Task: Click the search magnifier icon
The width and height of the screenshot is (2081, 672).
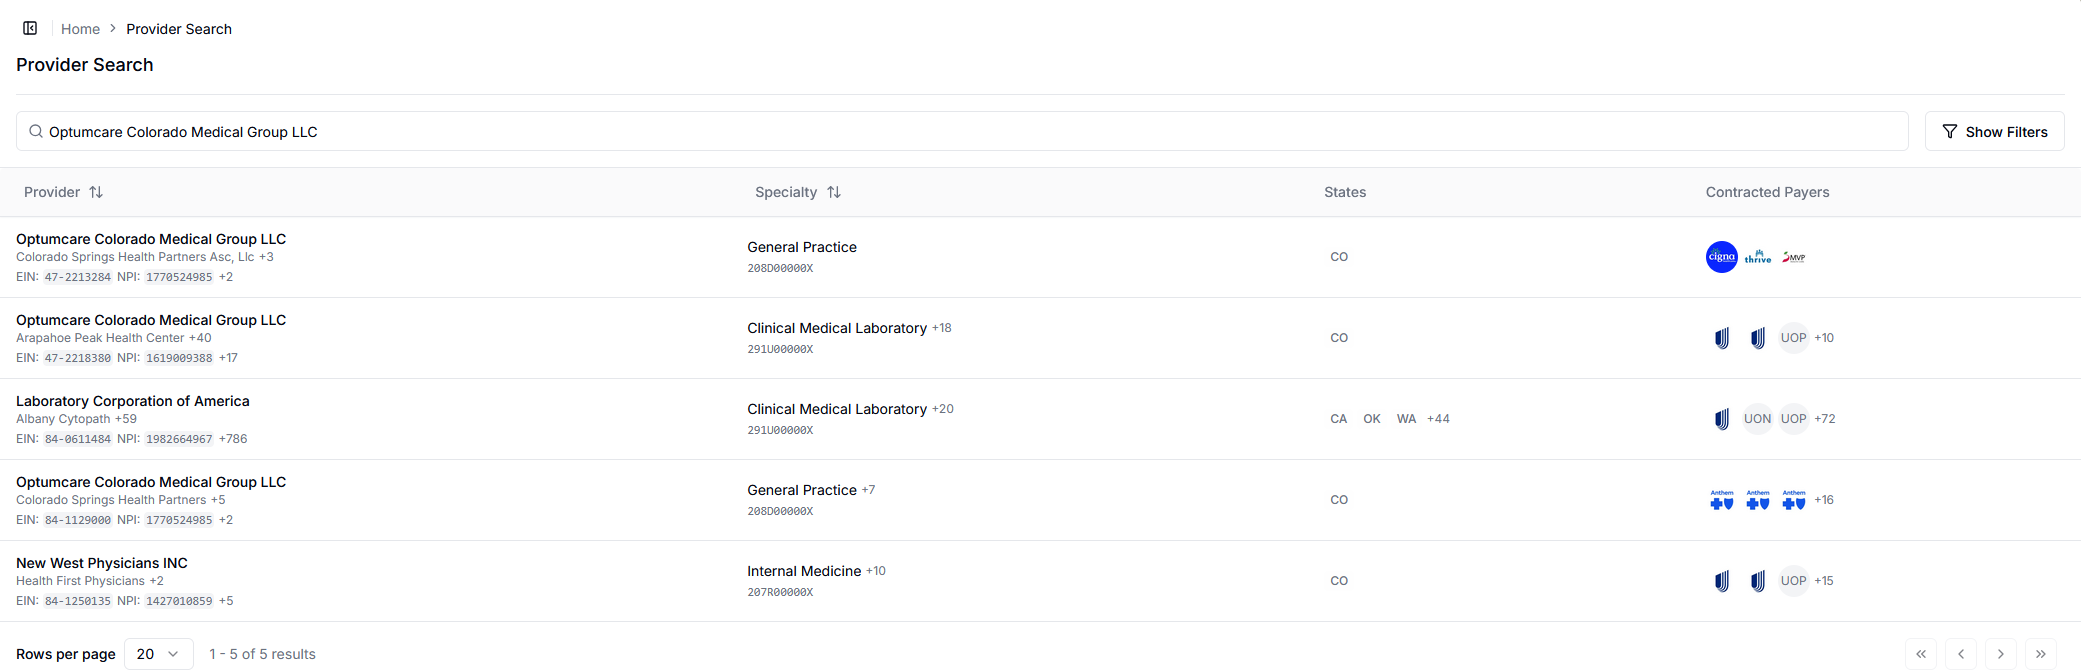Action: 36,131
